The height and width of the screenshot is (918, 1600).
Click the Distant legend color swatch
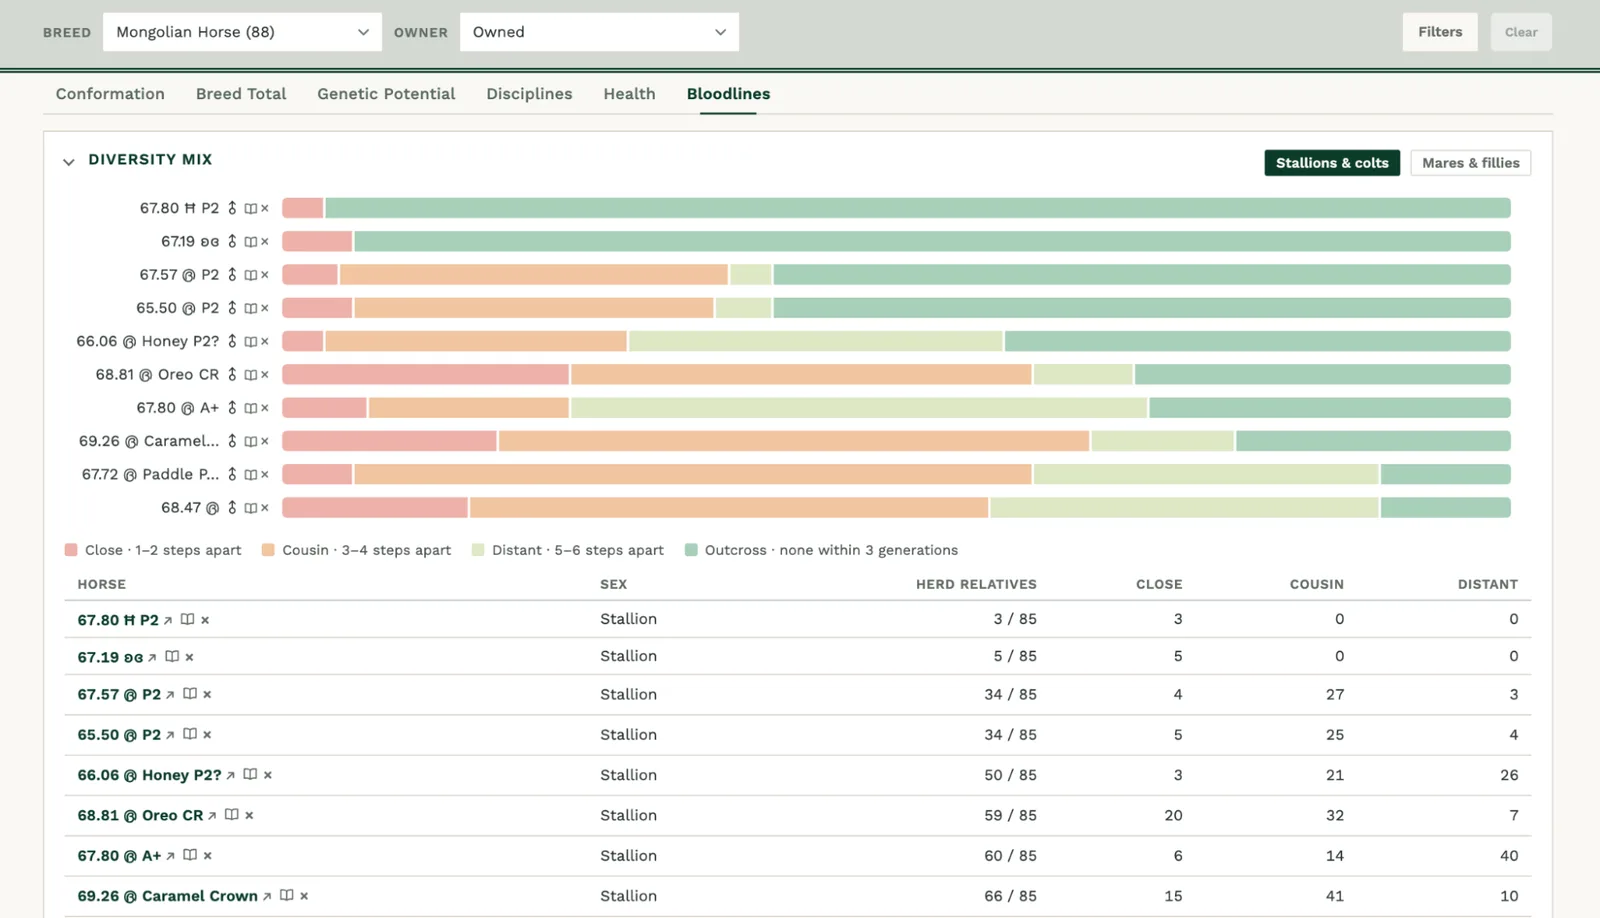tap(478, 550)
